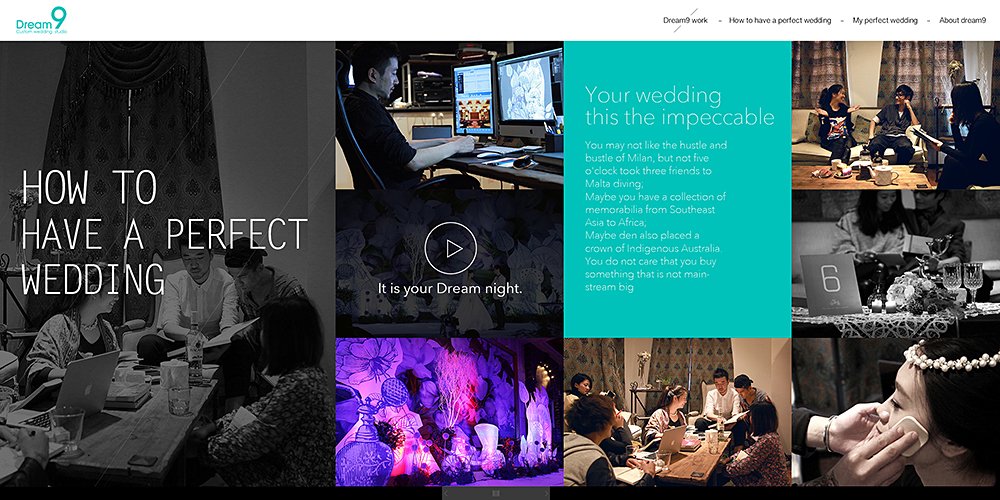Open My perfect wedding page
The image size is (1000, 500).
point(885,20)
